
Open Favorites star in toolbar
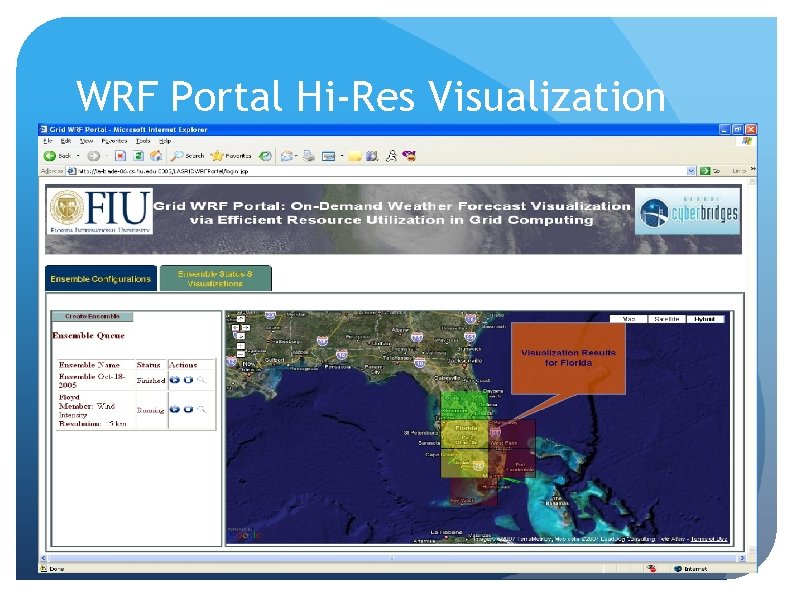click(231, 156)
